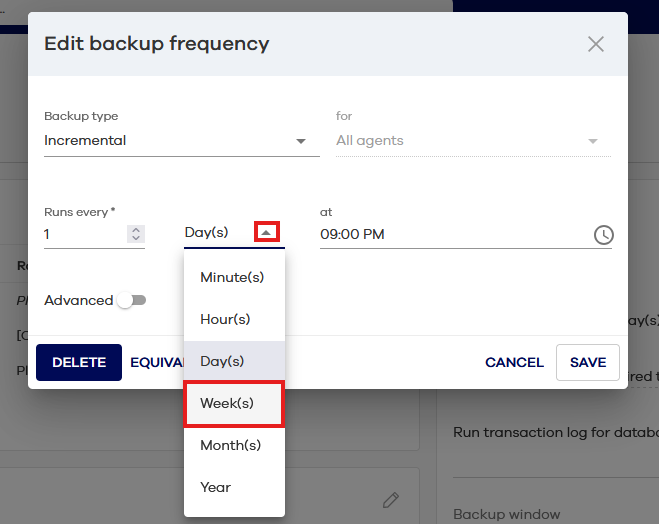Screen dimensions: 659x524
Task: Choose Month(s) frequency unit
Action: point(230,445)
